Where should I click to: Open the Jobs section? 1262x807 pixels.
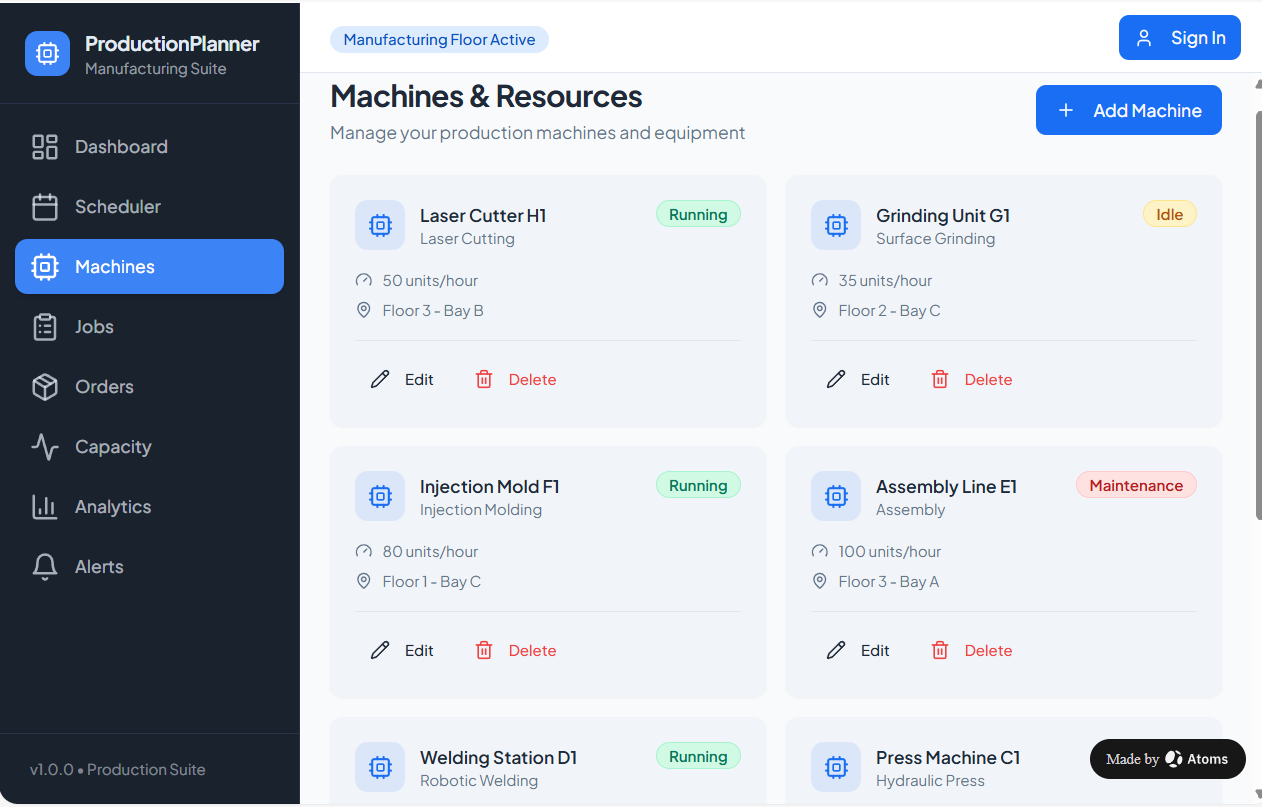pyautogui.click(x=149, y=327)
